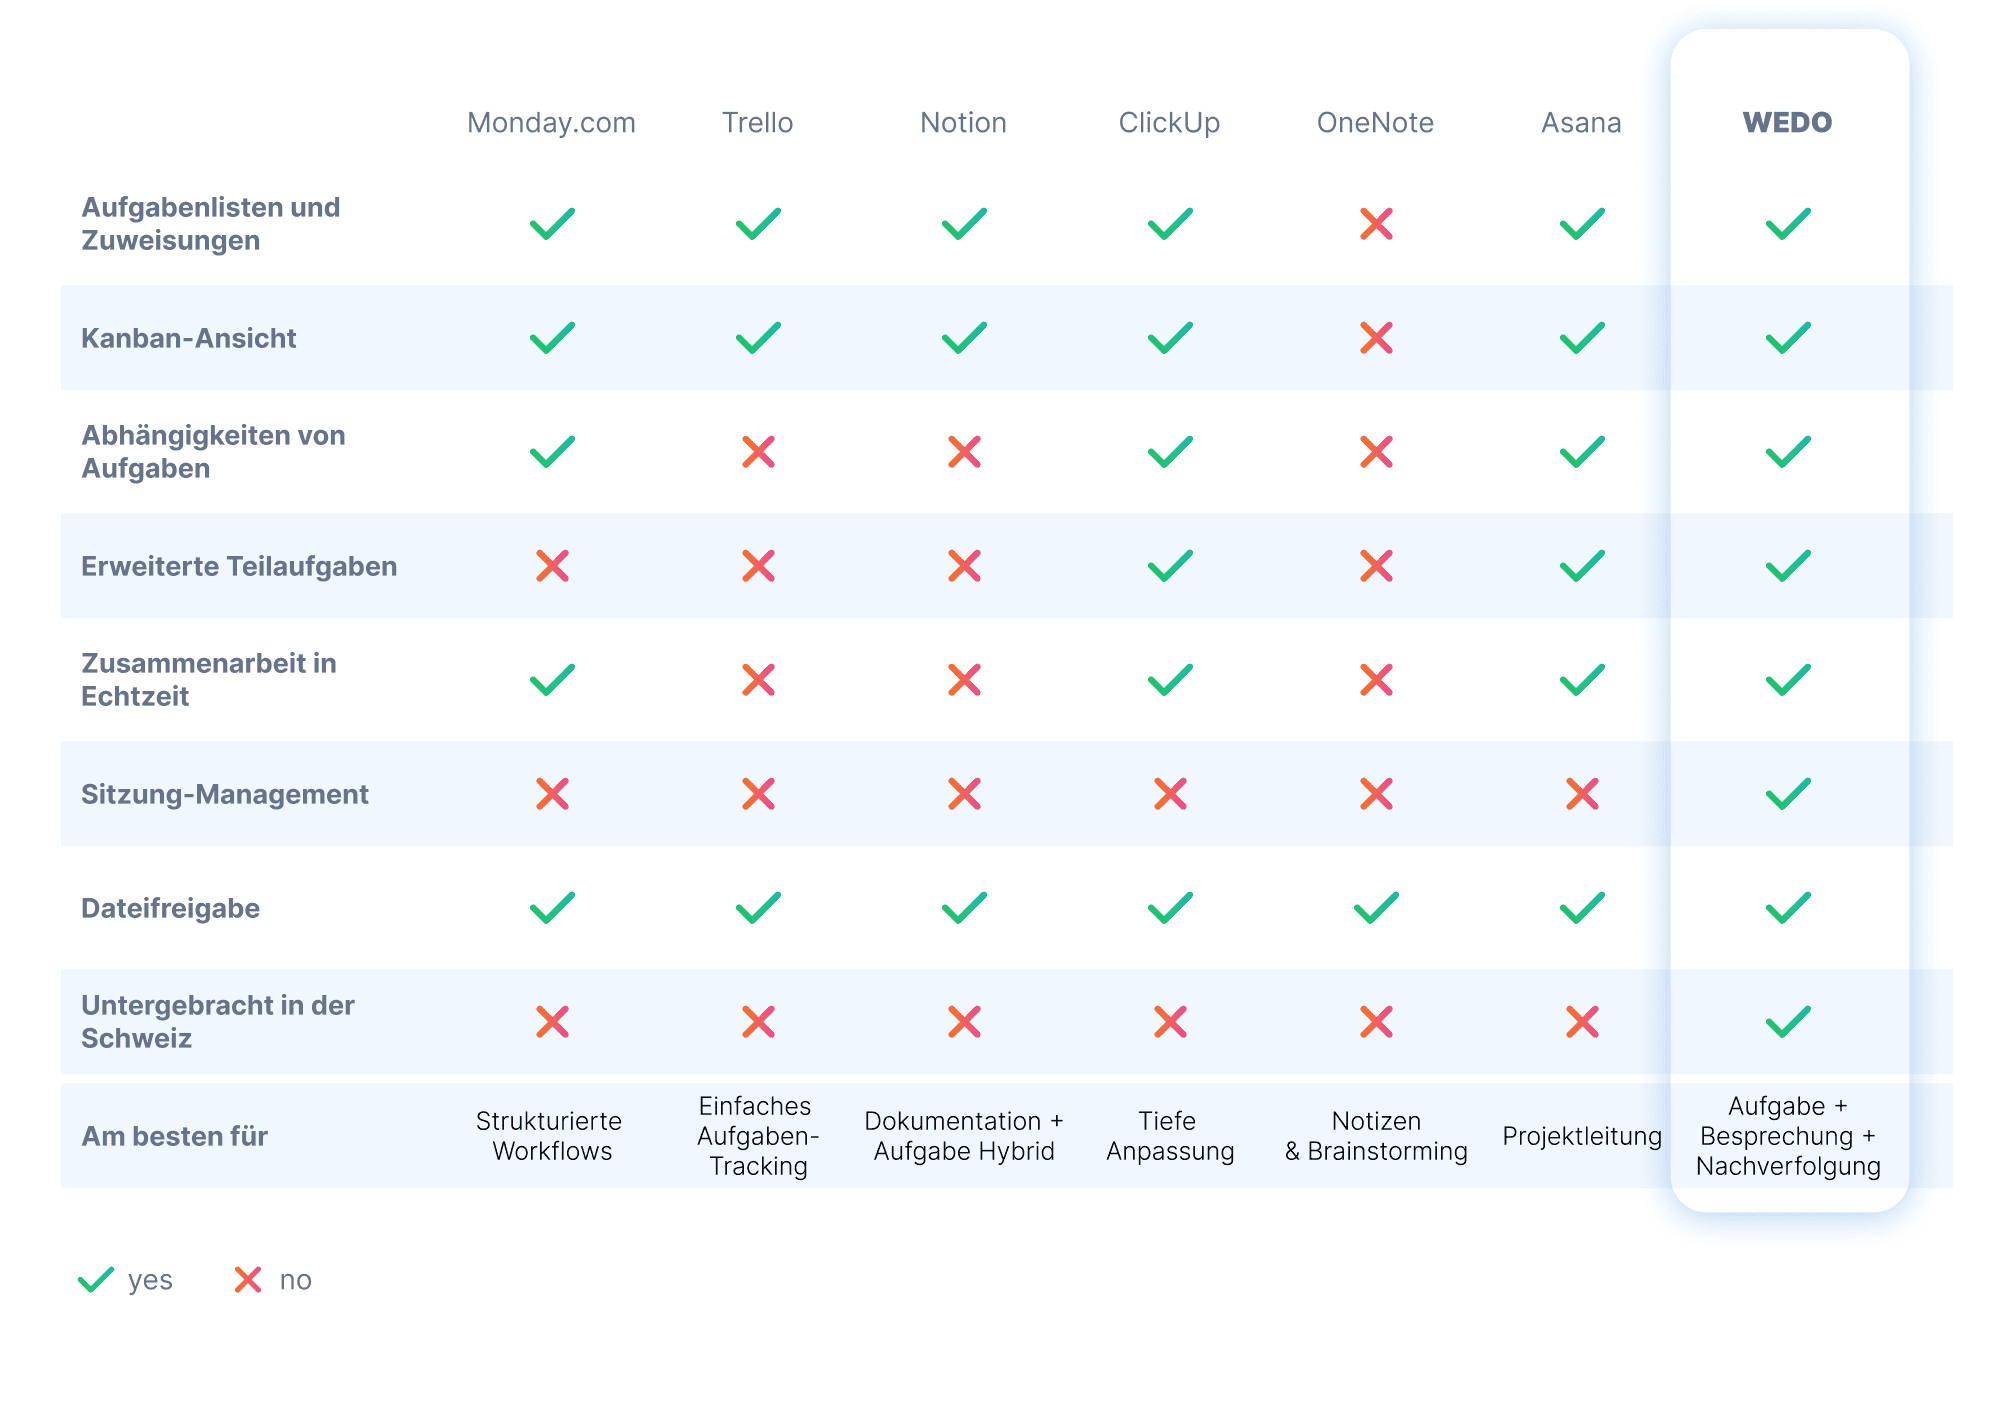Click the Kanban-Ansicht row label
Image resolution: width=1992 pixels, height=1402 pixels.
tap(188, 338)
